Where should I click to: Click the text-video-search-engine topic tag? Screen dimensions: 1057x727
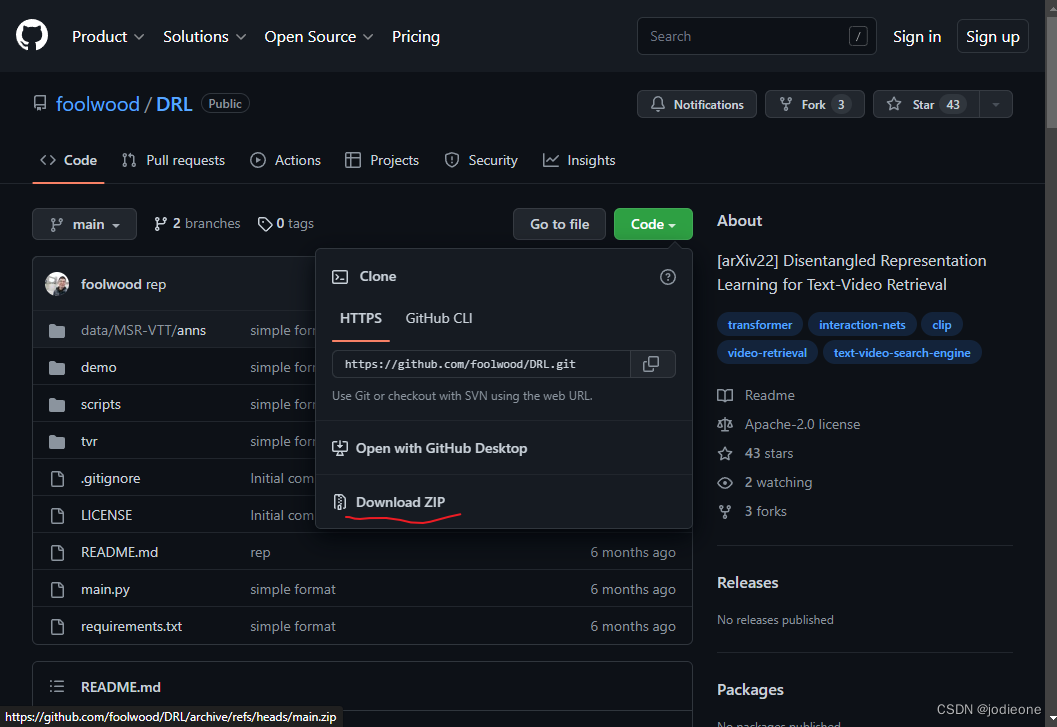click(902, 353)
